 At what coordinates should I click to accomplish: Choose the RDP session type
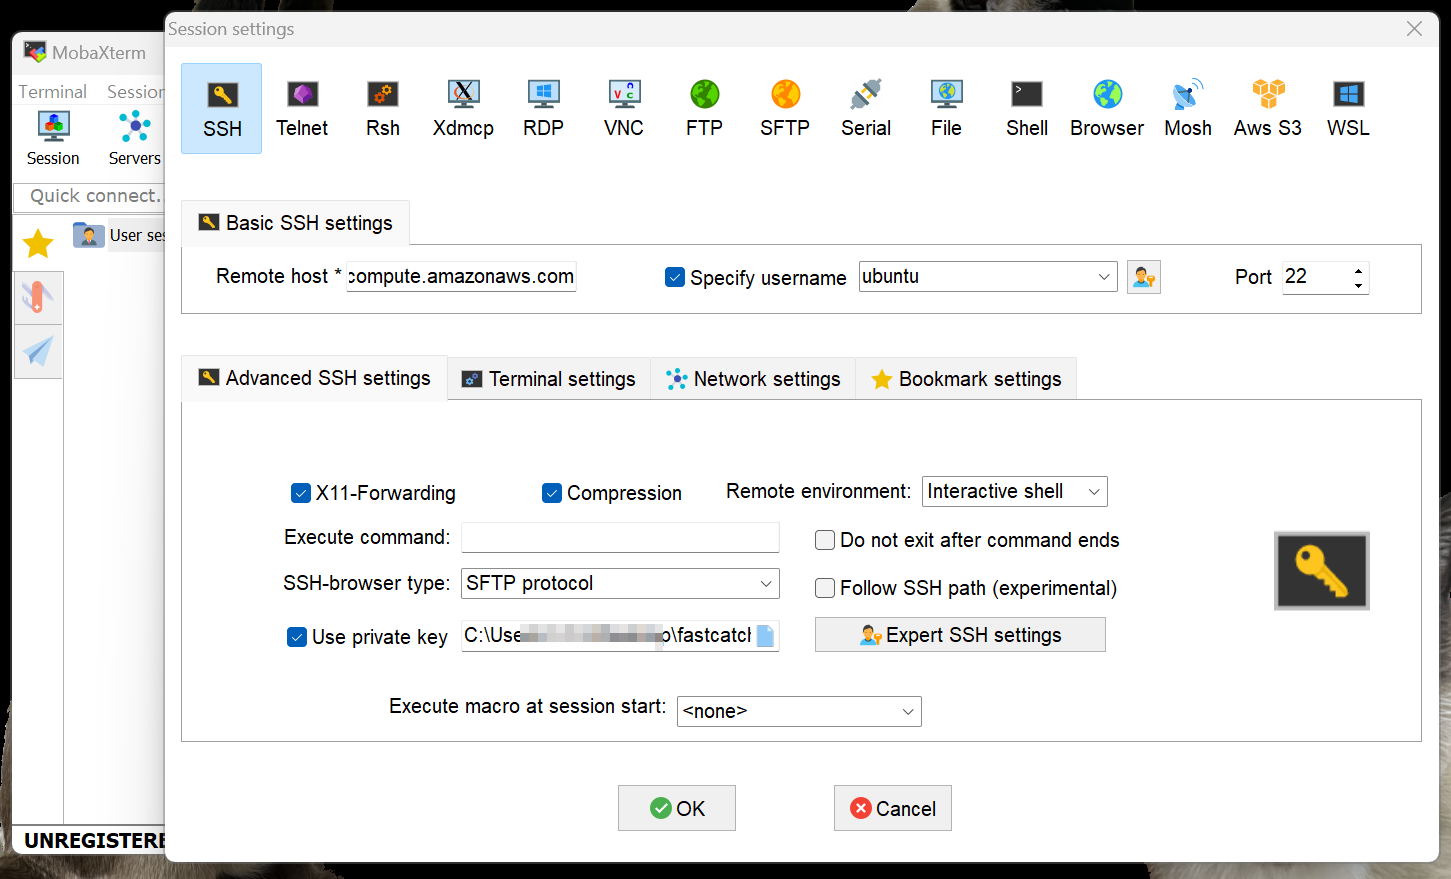[x=543, y=108]
